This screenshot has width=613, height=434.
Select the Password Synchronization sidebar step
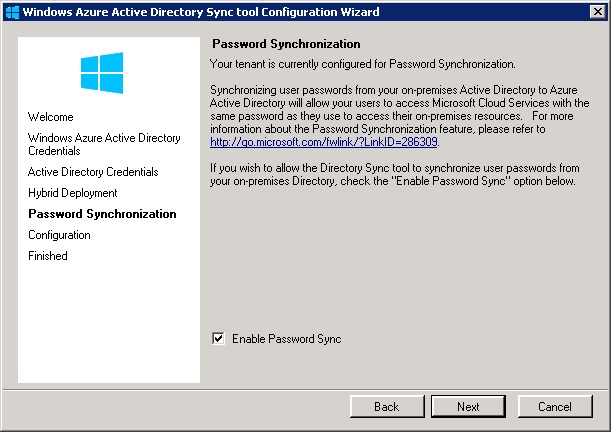click(102, 214)
